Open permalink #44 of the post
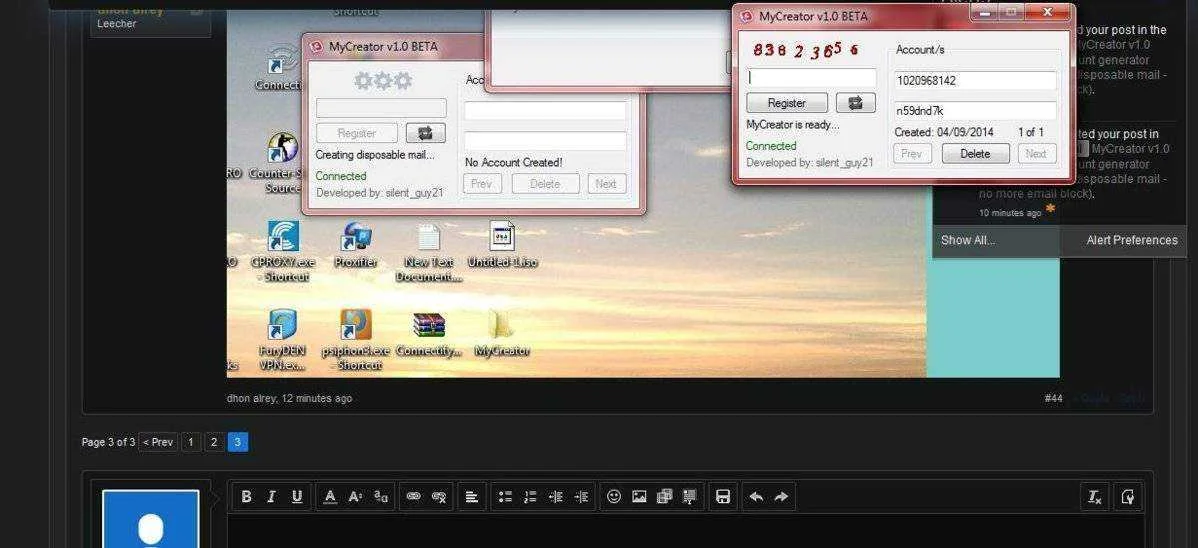This screenshot has height=548, width=1198. [1053, 398]
